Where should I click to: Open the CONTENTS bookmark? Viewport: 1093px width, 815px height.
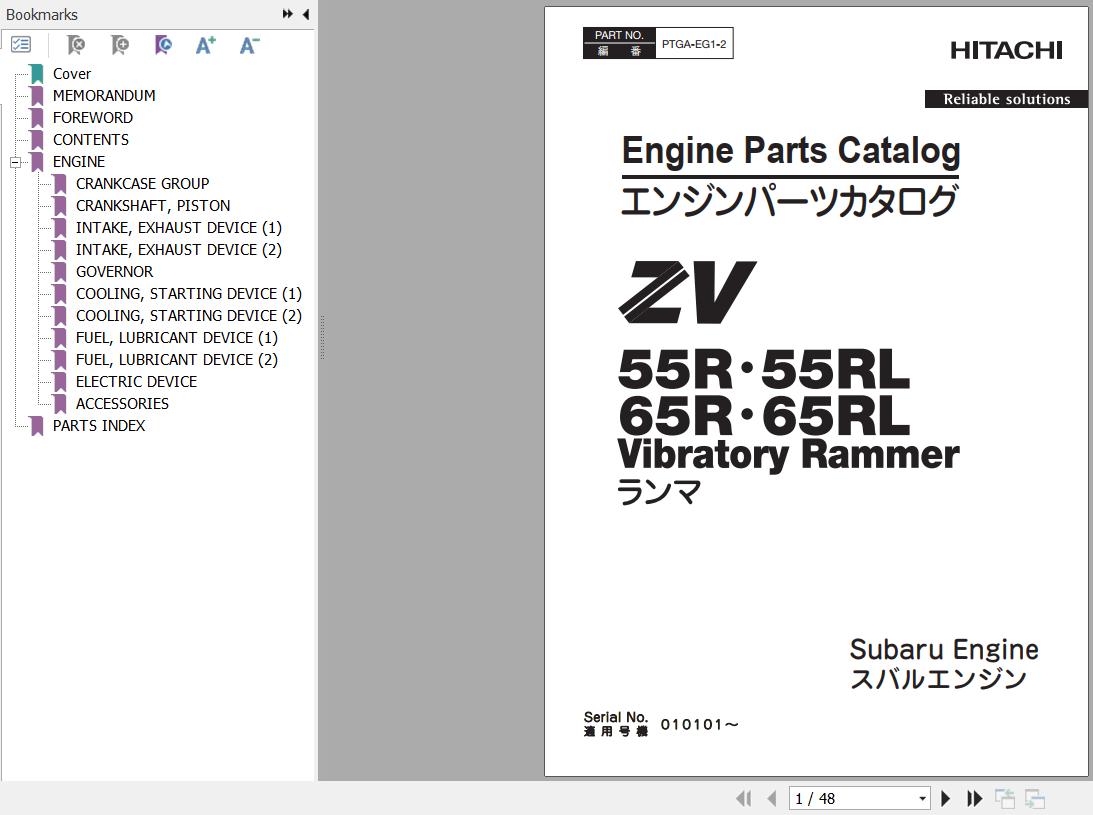tap(91, 140)
